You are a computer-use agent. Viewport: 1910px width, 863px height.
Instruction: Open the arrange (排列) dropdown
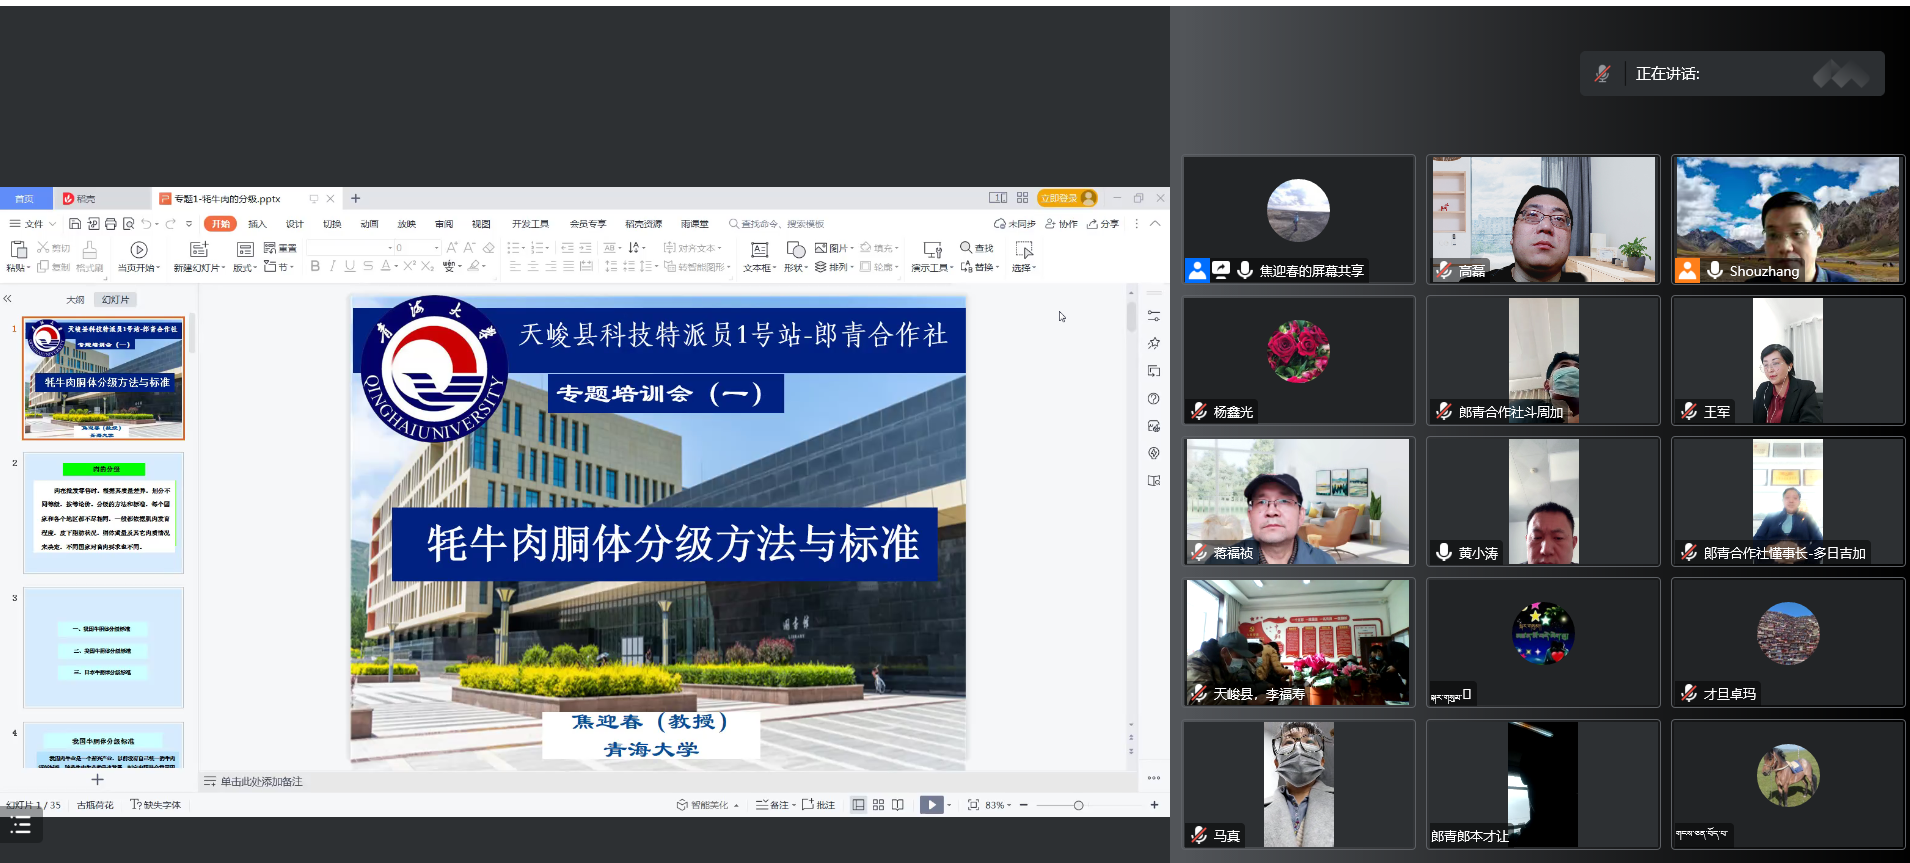[834, 267]
